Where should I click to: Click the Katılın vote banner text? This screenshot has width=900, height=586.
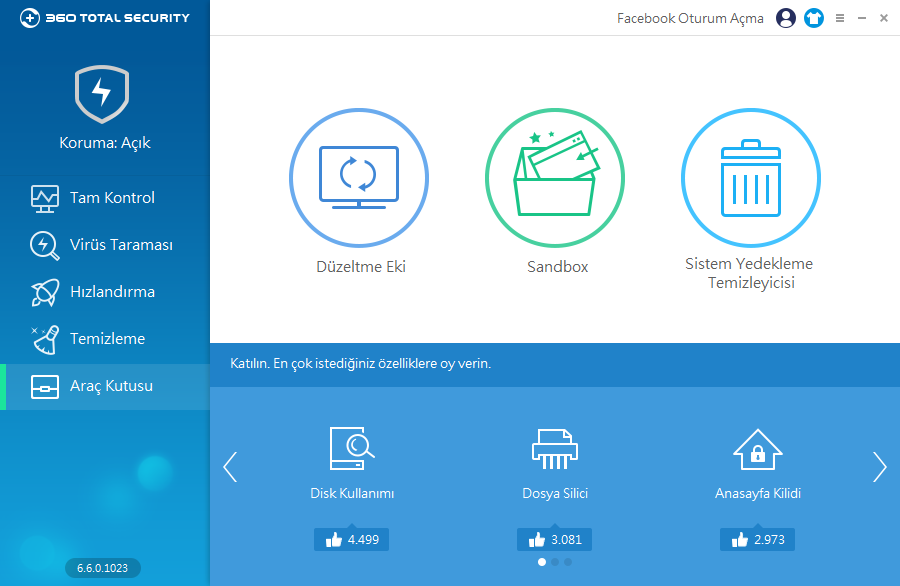pos(360,364)
